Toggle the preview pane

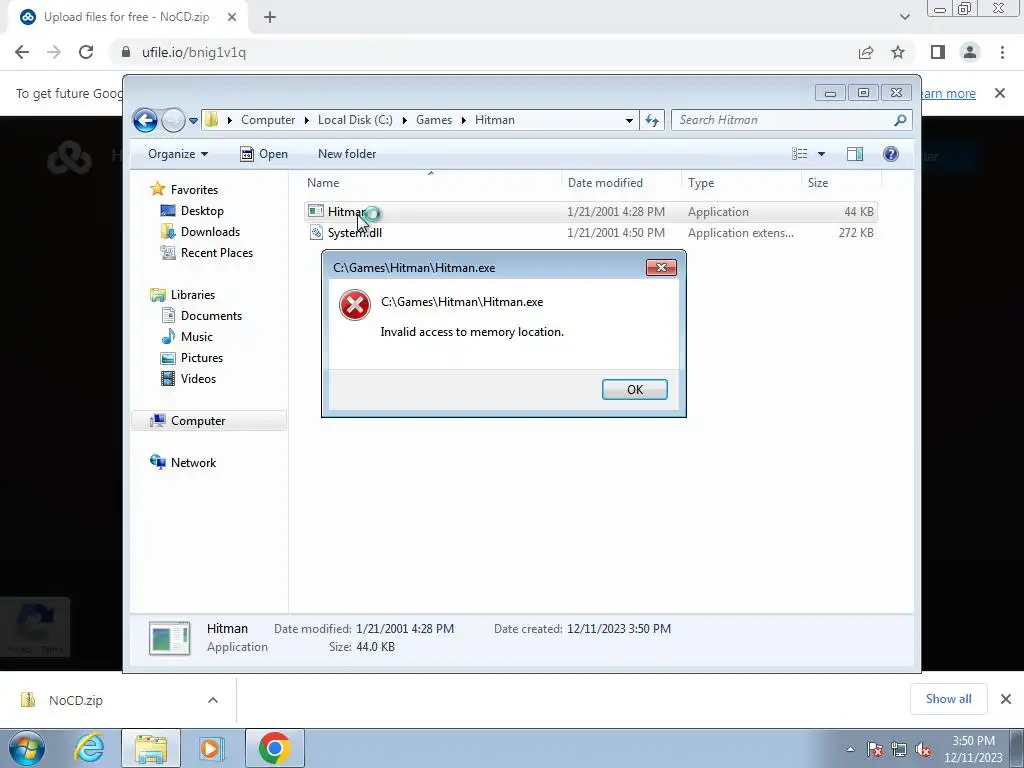(855, 154)
